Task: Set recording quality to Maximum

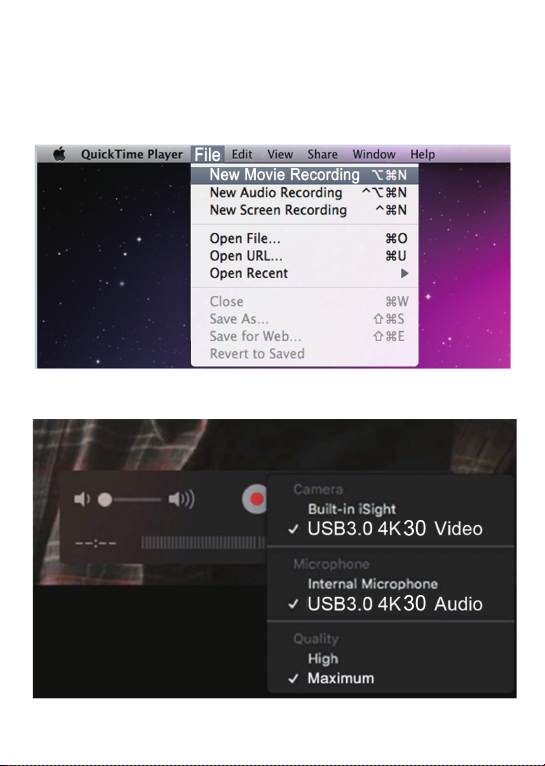Action: (340, 678)
